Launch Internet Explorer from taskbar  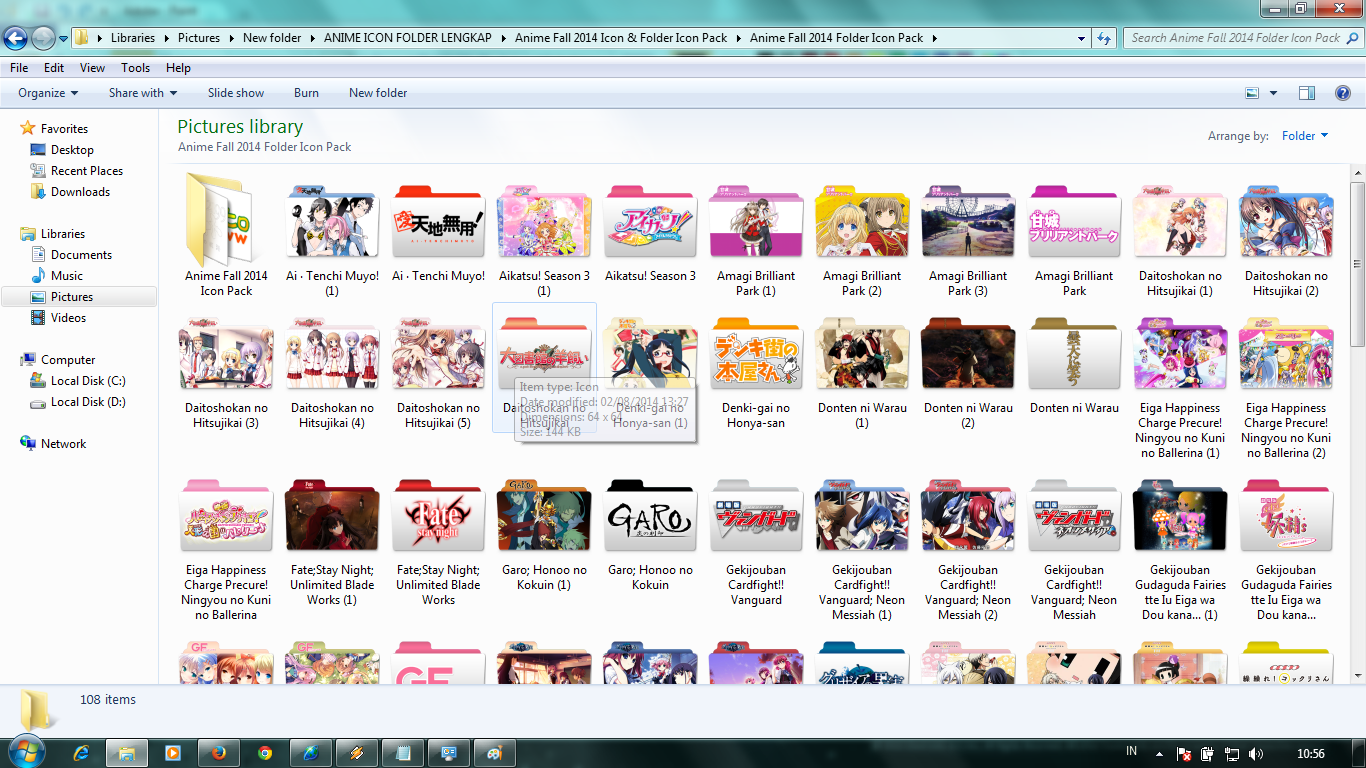pos(81,753)
